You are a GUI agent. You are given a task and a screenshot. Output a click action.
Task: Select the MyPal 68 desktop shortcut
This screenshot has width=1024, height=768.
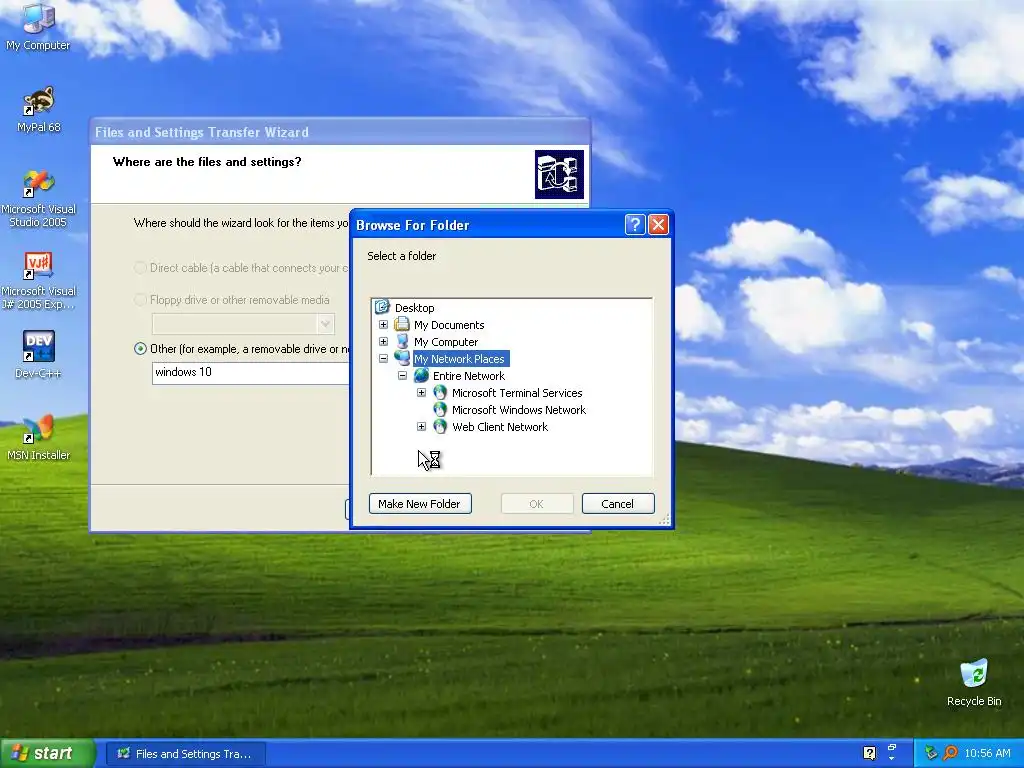click(38, 109)
